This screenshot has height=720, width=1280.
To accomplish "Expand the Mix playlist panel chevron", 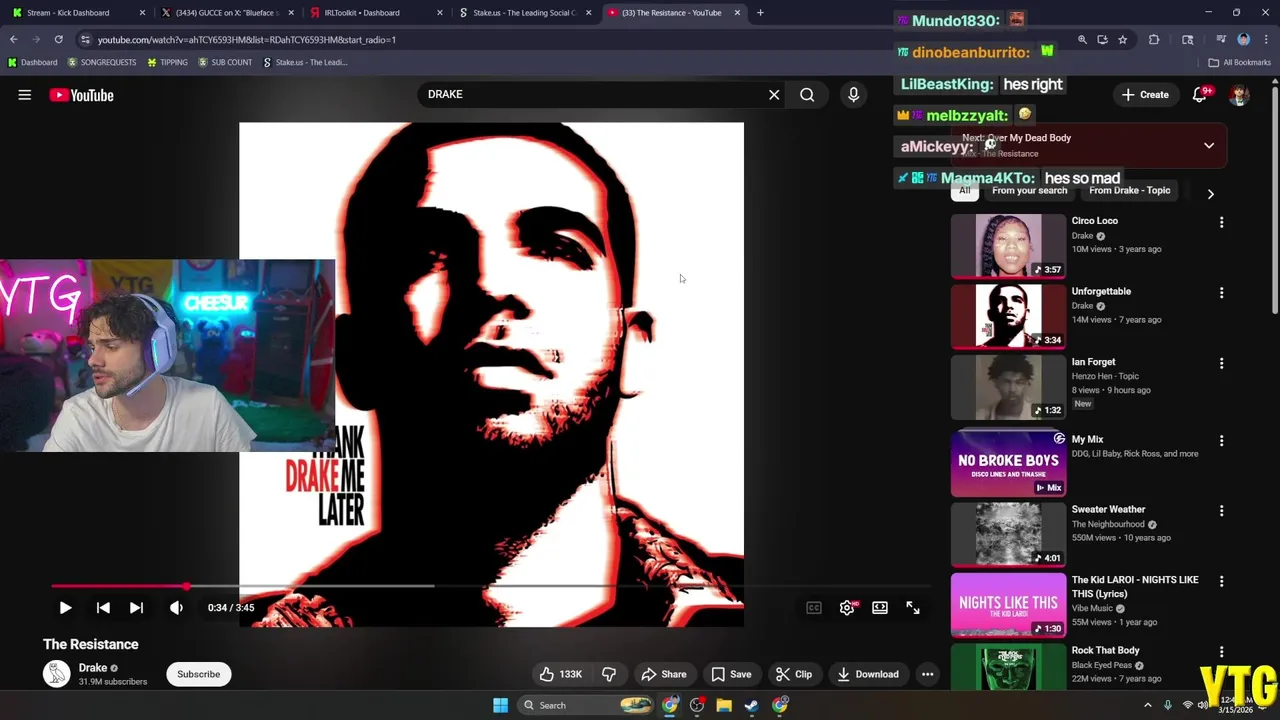I will click(x=1209, y=146).
